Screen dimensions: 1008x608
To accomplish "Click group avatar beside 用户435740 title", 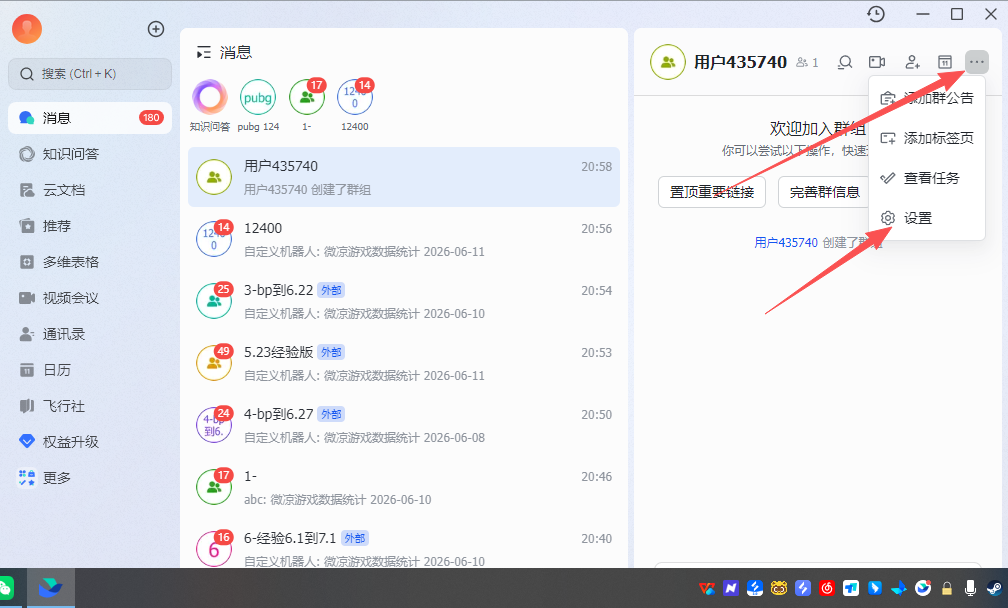I will 668,62.
